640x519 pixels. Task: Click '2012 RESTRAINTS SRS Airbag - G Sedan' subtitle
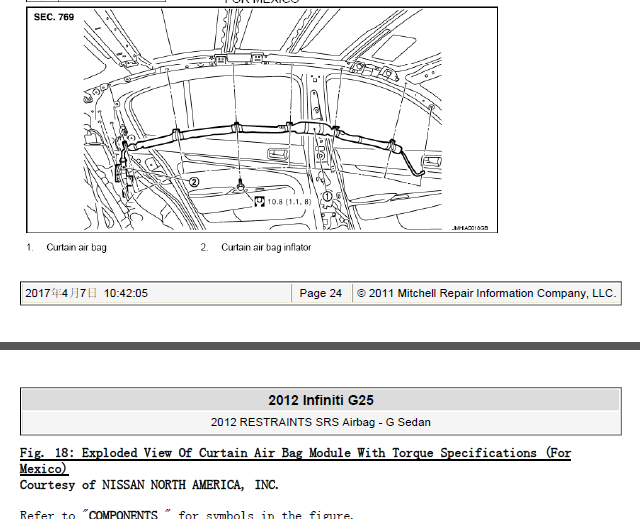pos(321,422)
